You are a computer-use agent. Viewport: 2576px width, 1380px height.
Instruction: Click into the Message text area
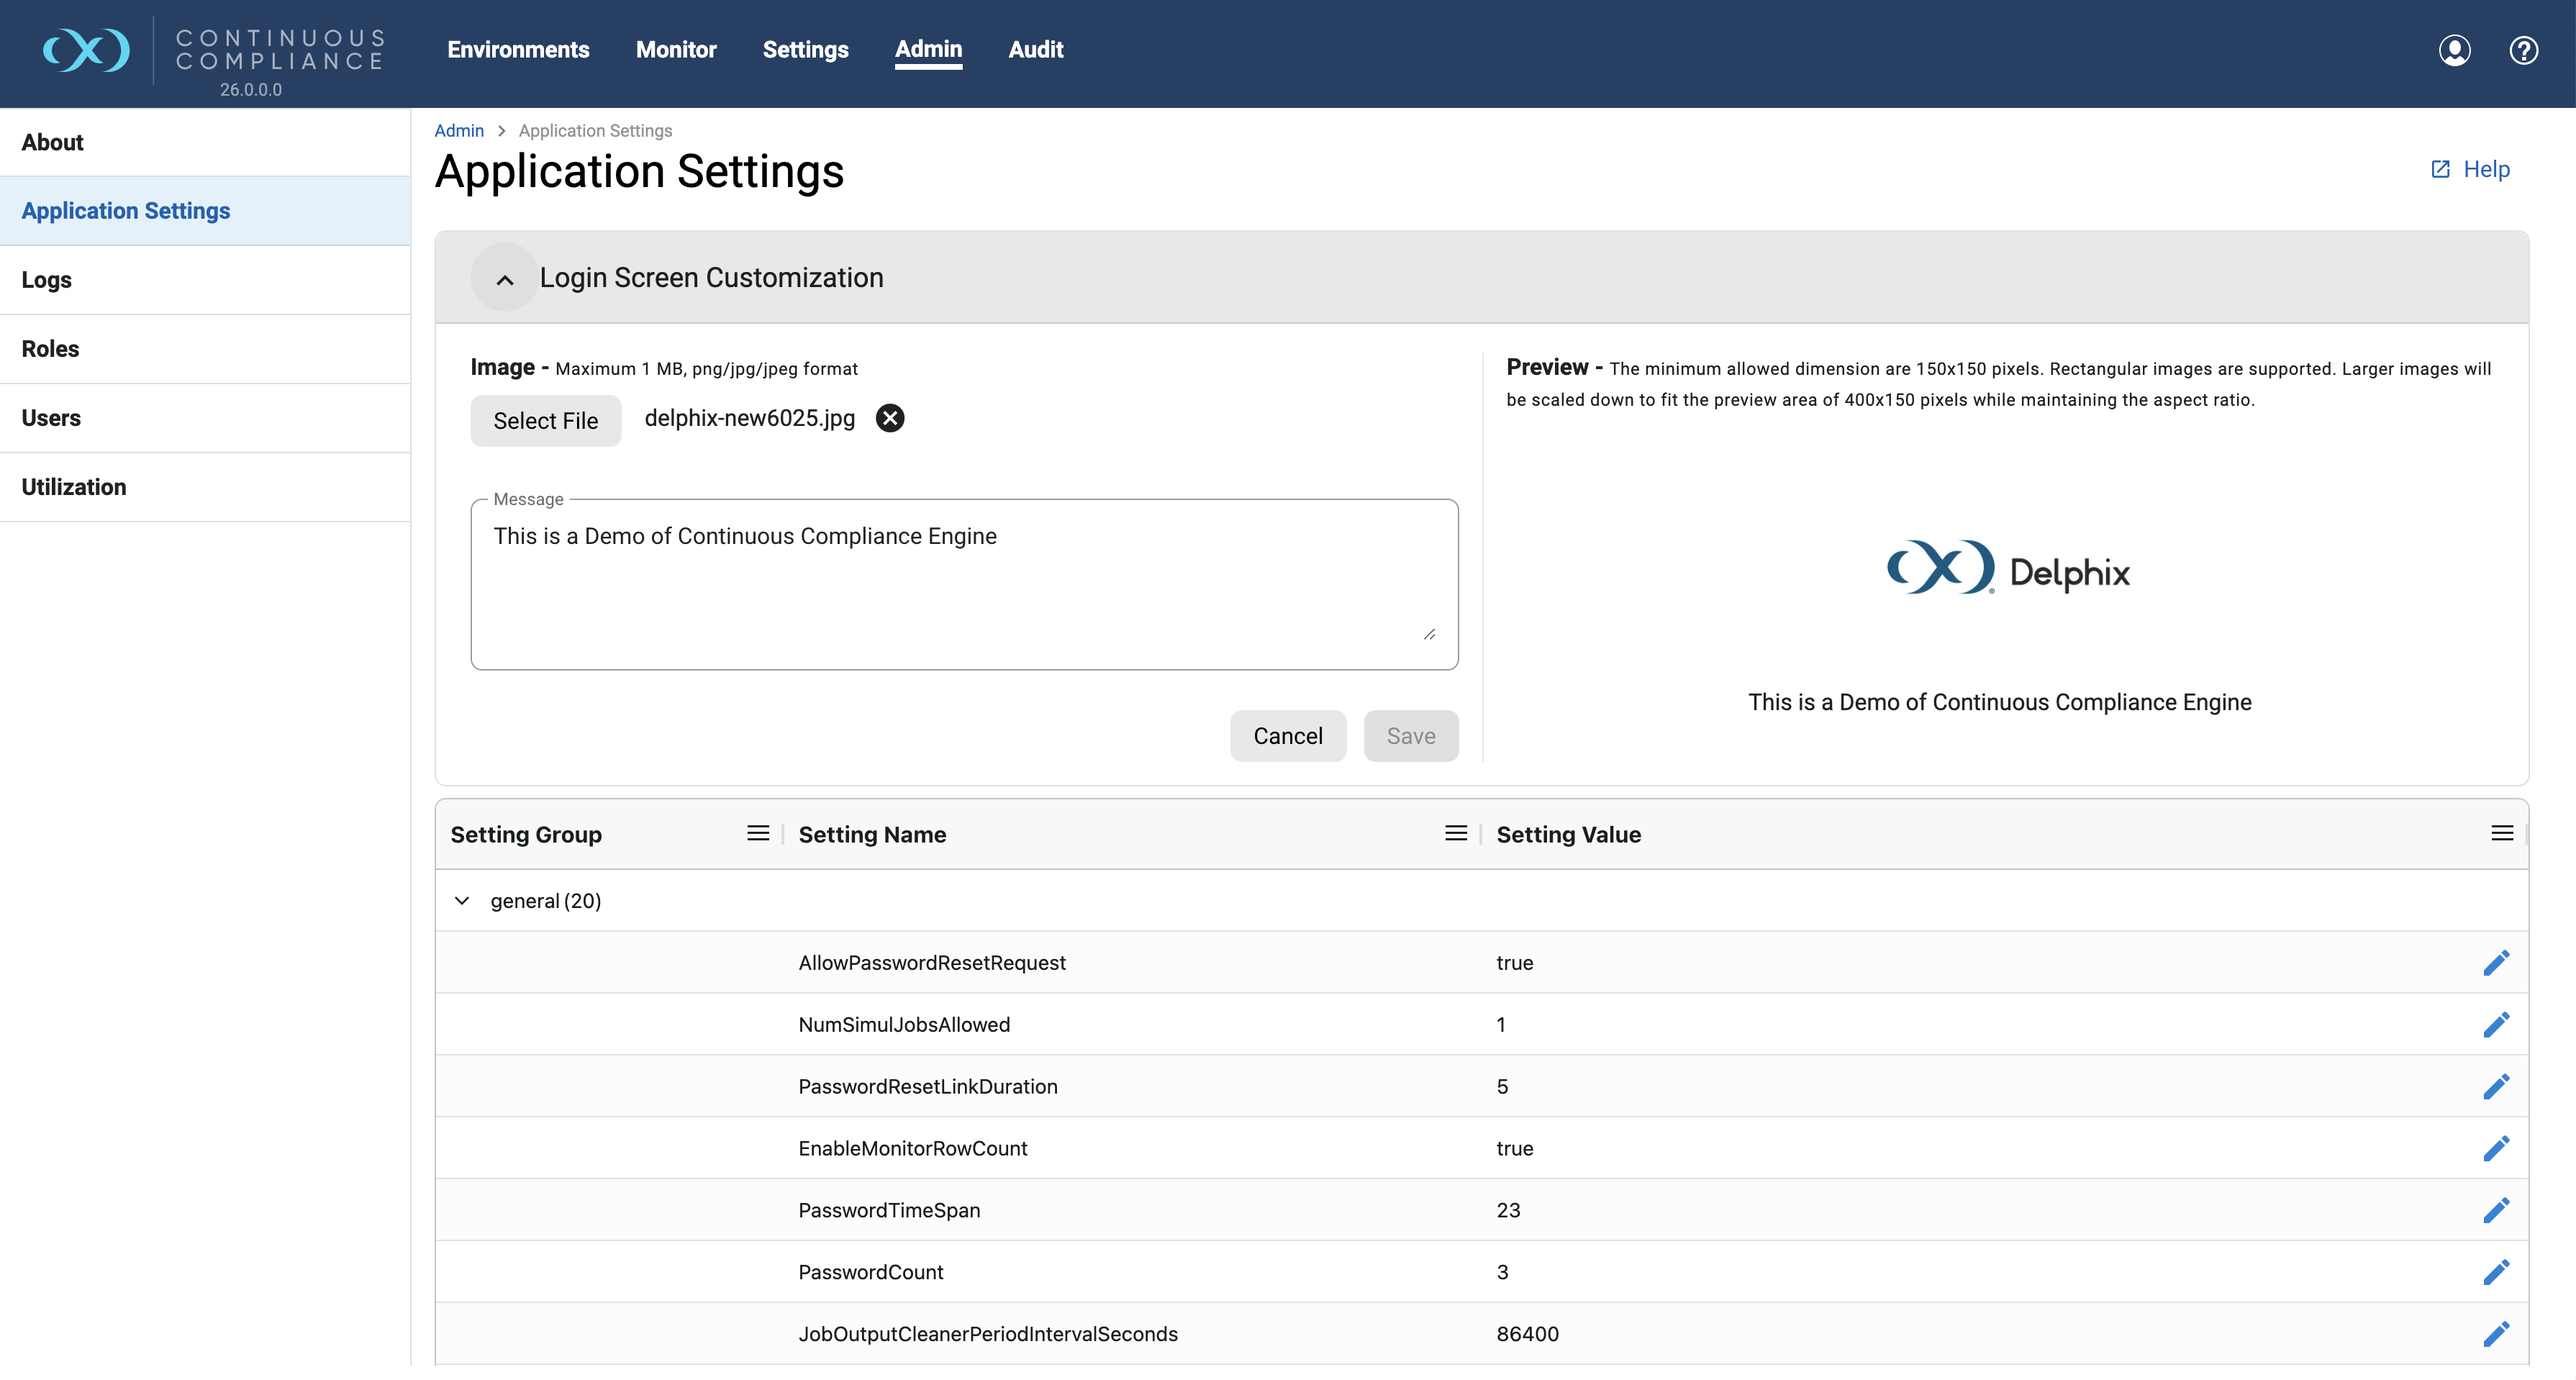click(964, 584)
